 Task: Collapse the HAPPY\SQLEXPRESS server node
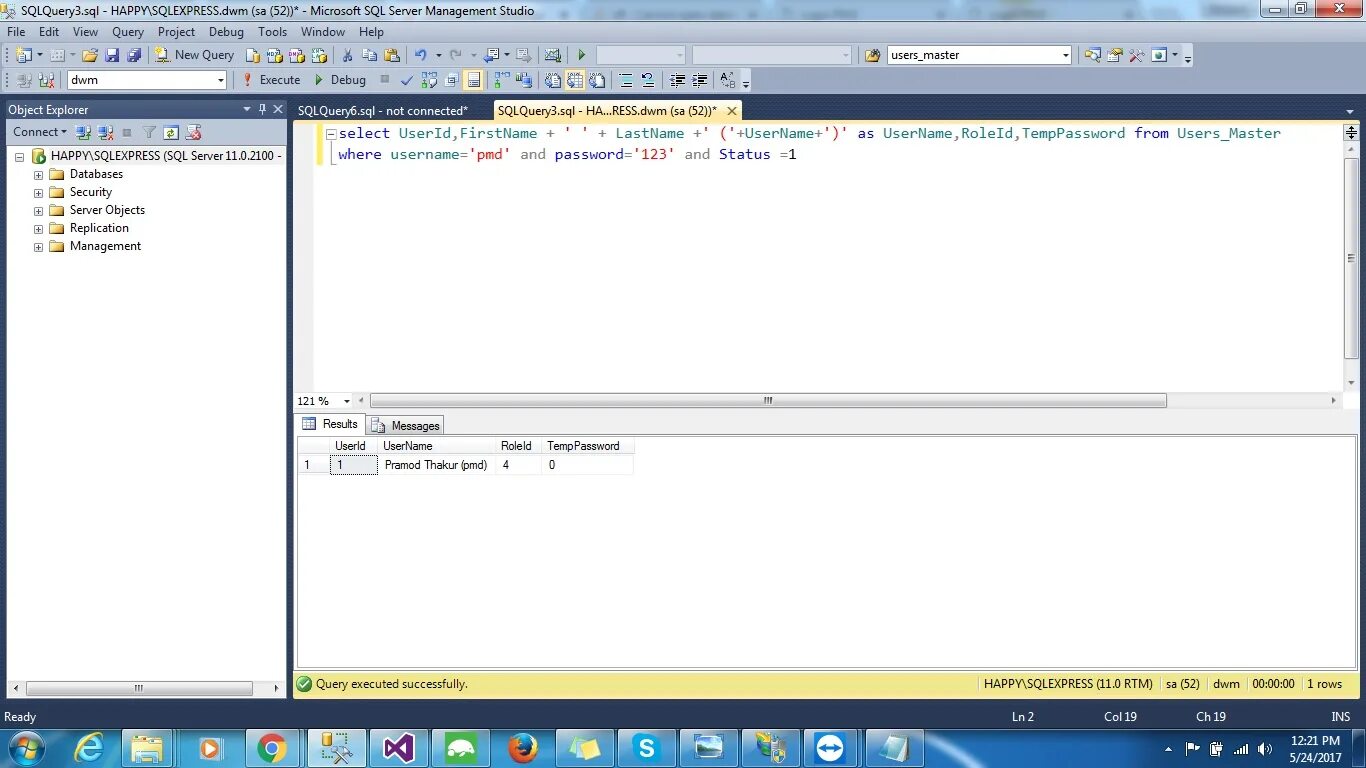tap(19, 156)
